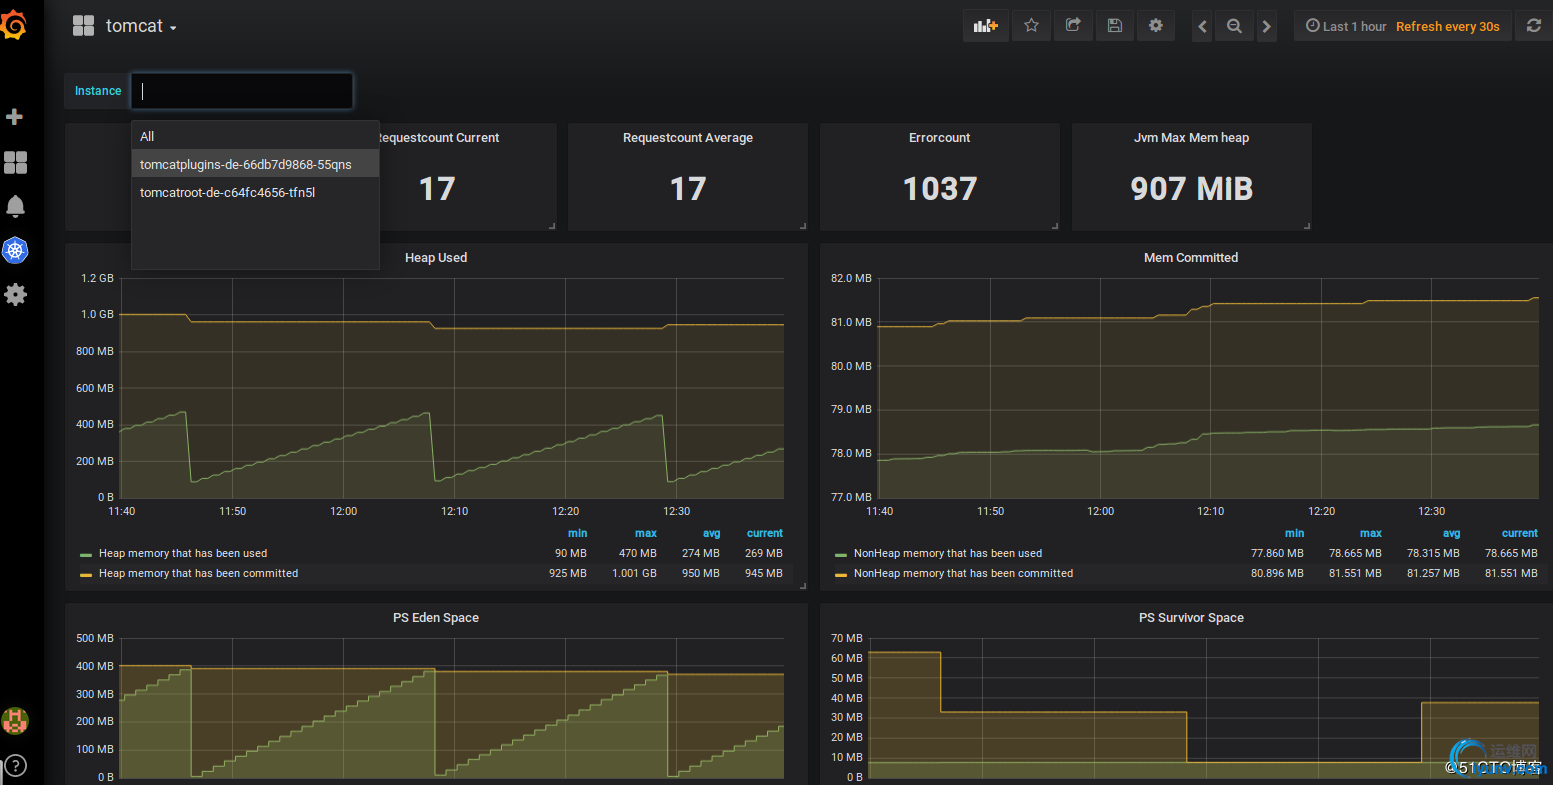Sort Mem Committed legend by min column
1553x785 pixels.
(x=1294, y=534)
